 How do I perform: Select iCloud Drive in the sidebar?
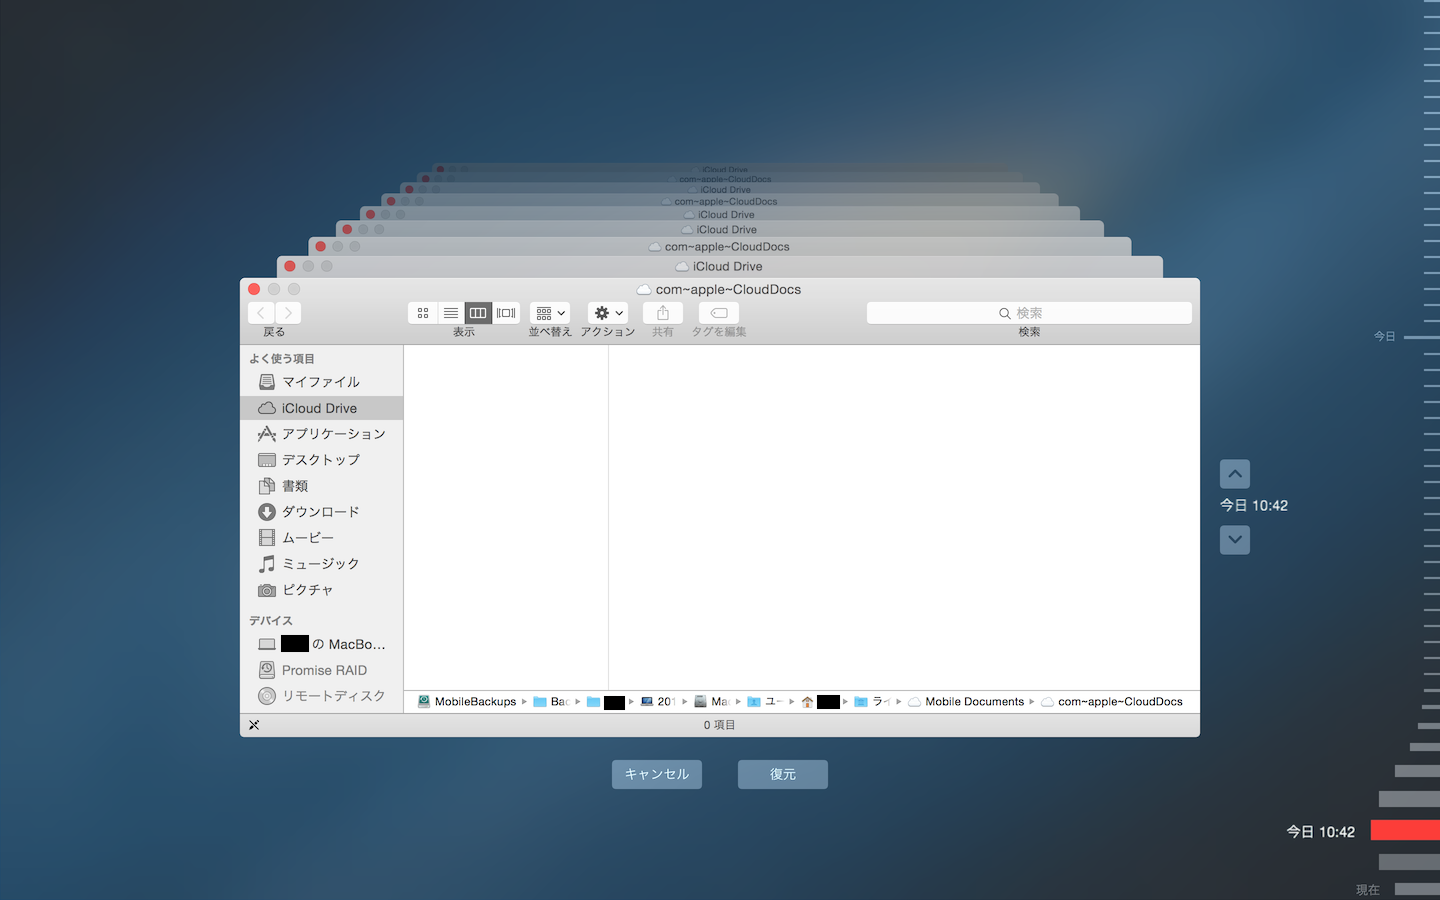tap(321, 408)
